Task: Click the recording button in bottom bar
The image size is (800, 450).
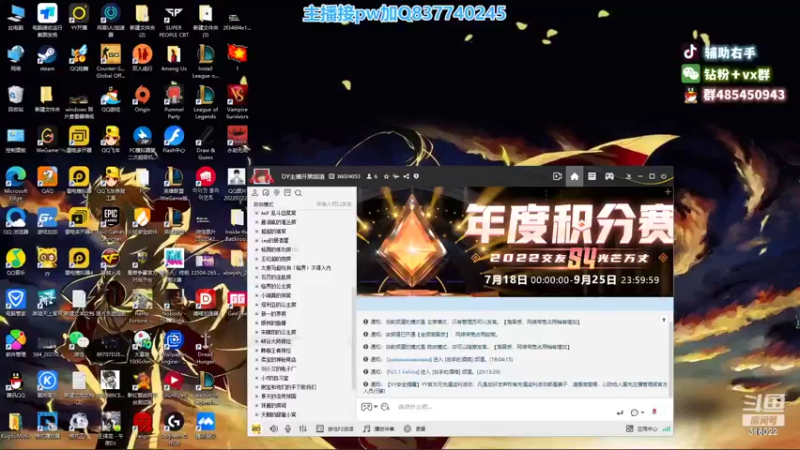Action: pyautogui.click(x=415, y=429)
